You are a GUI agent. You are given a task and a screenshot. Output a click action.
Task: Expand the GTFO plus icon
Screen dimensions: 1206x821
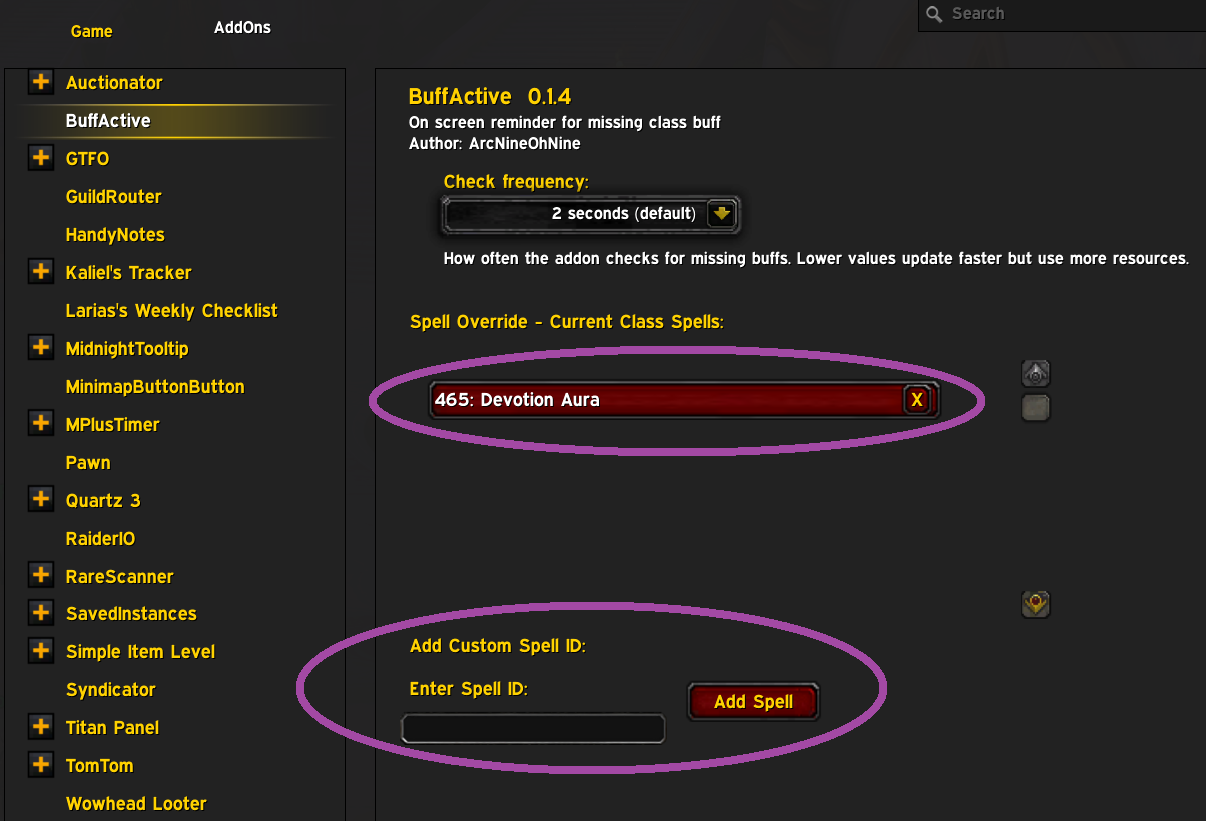coord(41,158)
